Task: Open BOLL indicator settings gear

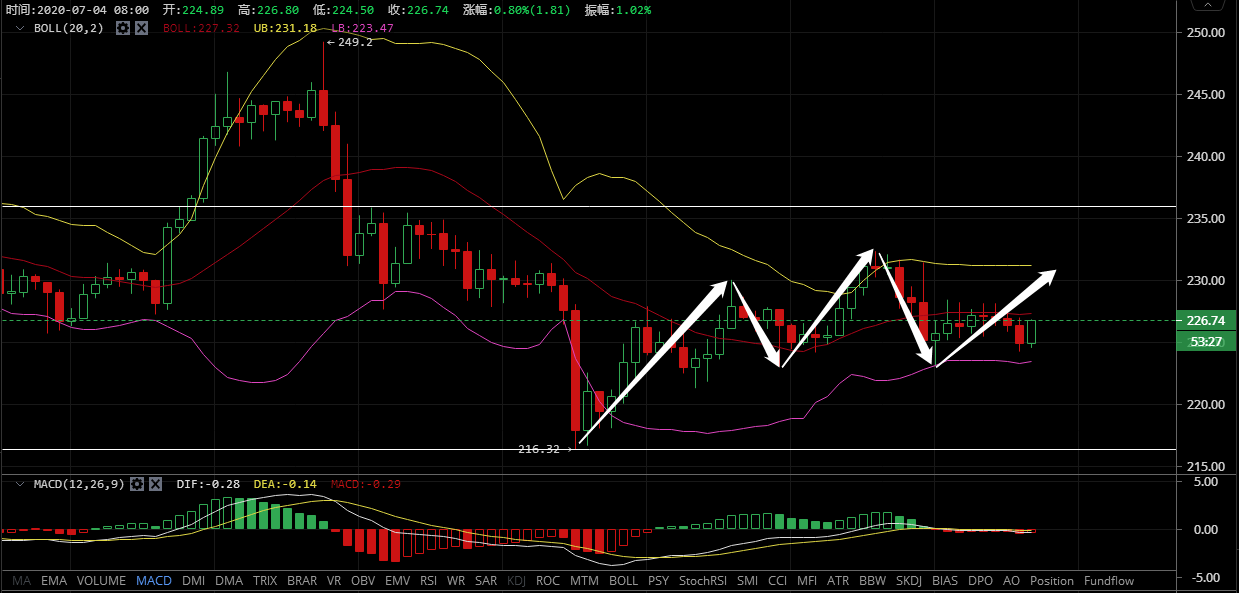Action: pyautogui.click(x=123, y=28)
